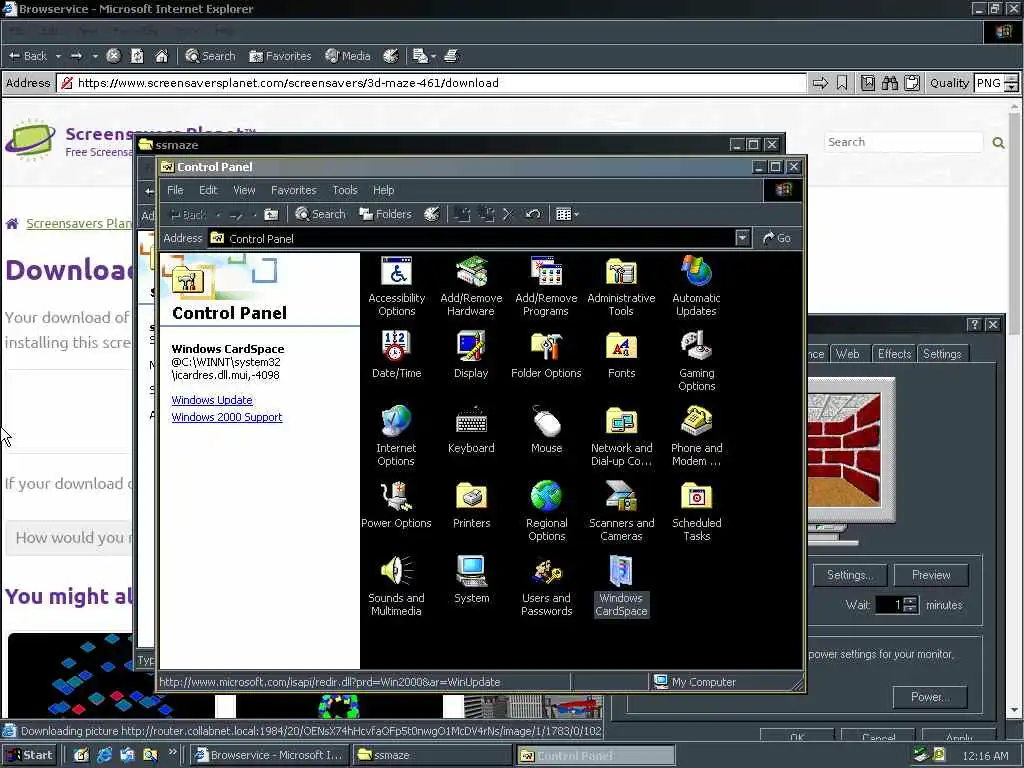Screen dimensions: 1024x768
Task: Click the screen saver Settings... button
Action: 850,575
